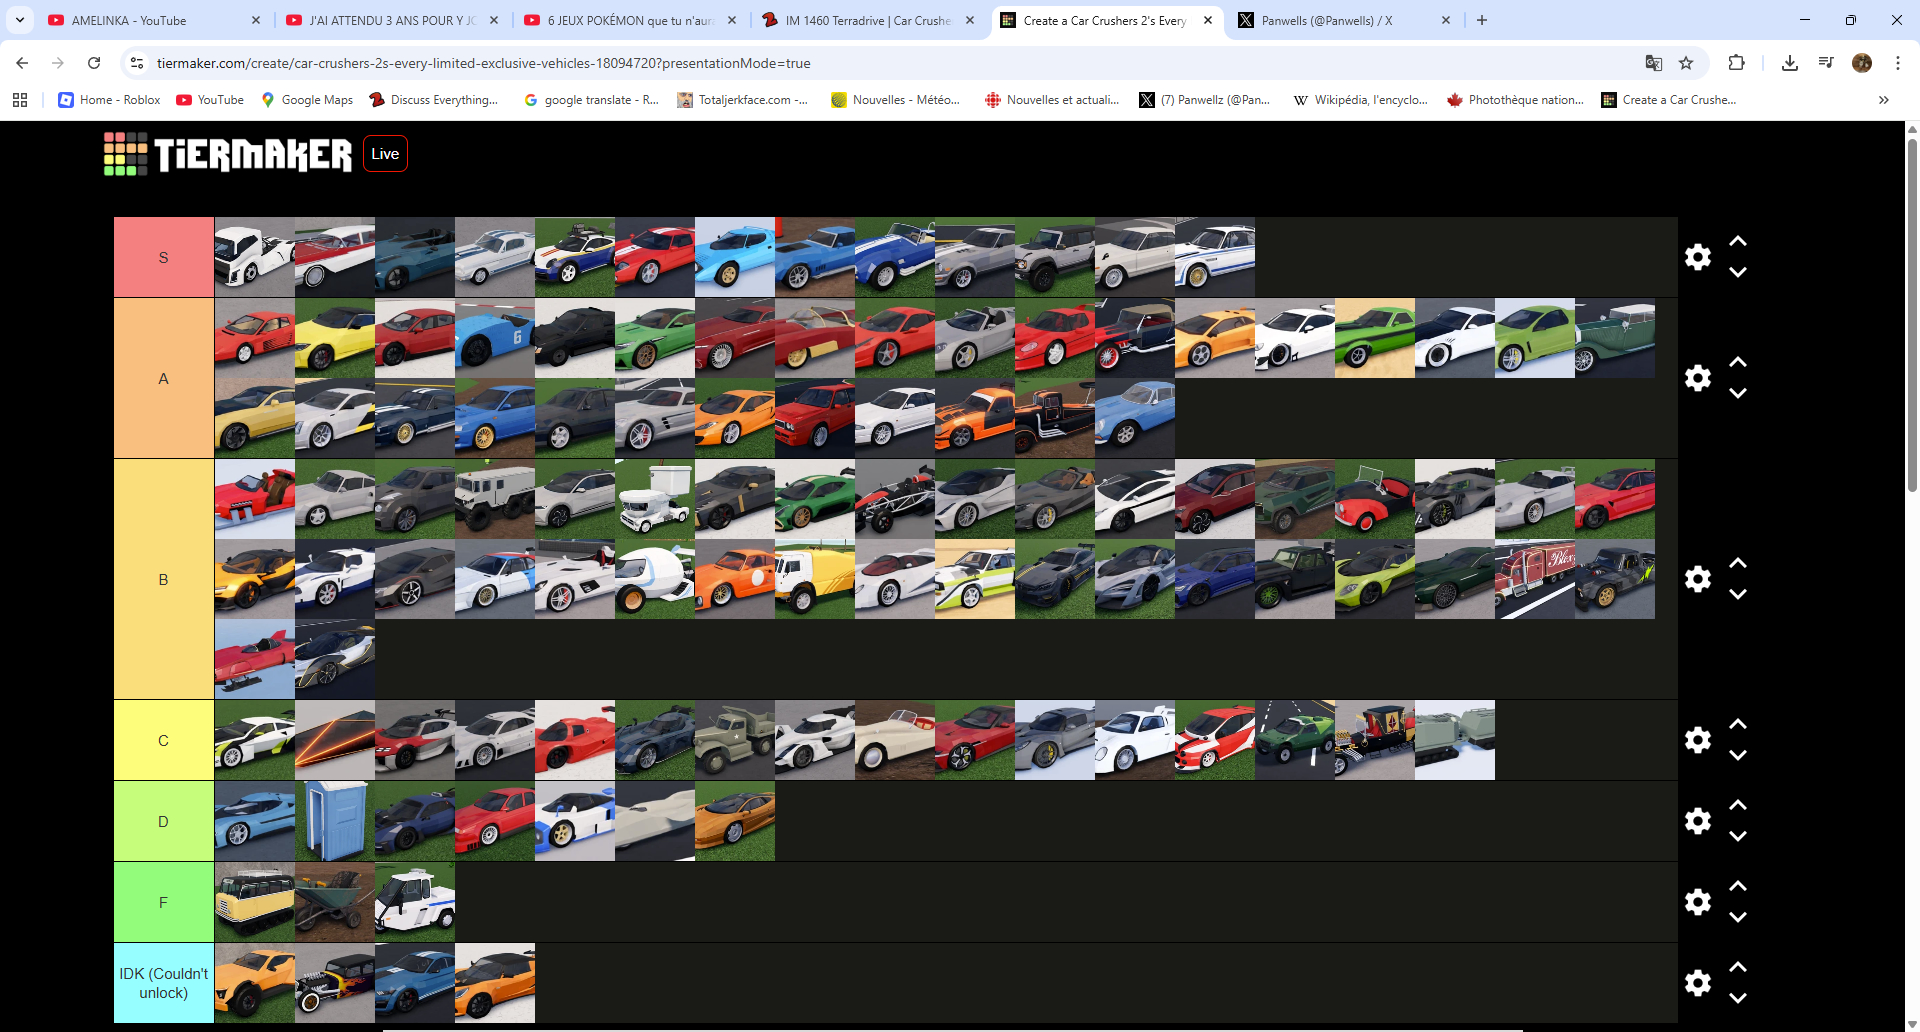Open settings gear for S tier row
1920x1032 pixels.
pyautogui.click(x=1697, y=257)
